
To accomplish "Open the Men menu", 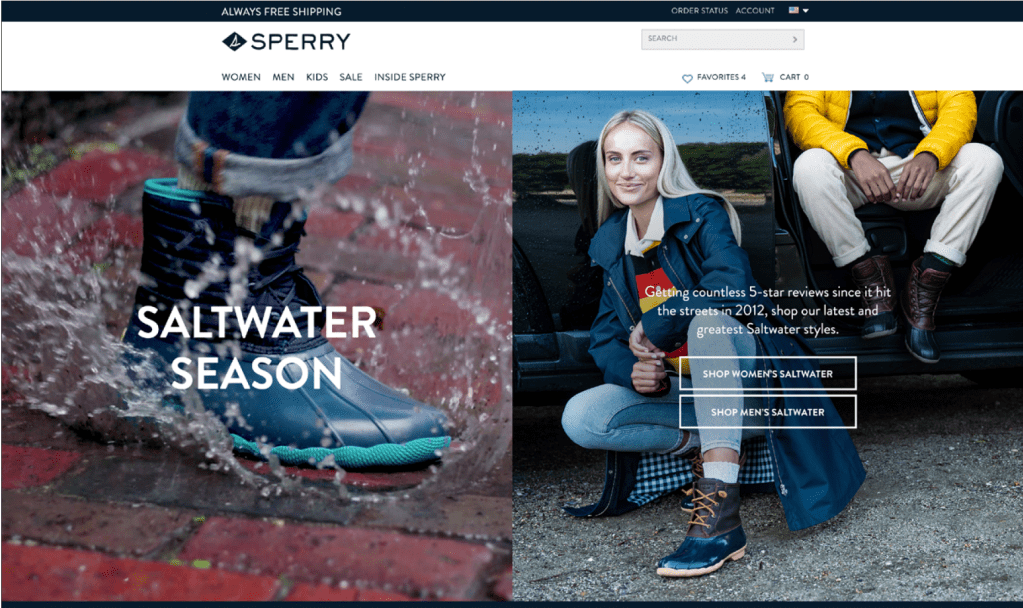I will (x=283, y=77).
